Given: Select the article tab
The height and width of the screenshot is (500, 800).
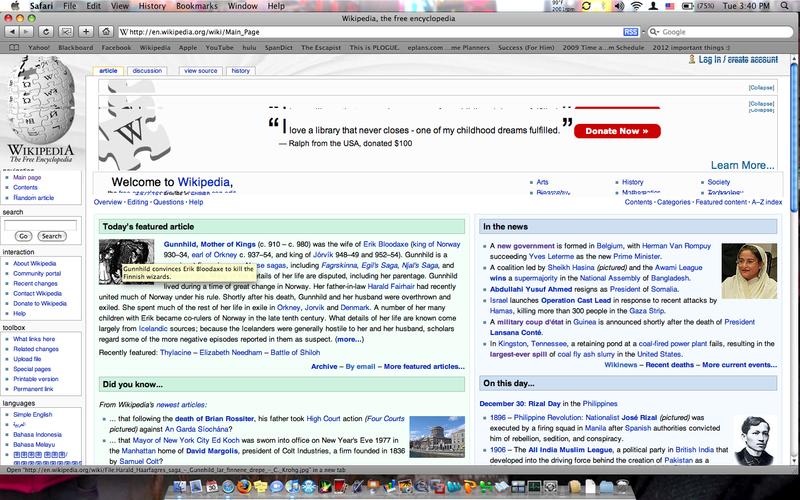Looking at the screenshot, I should [x=108, y=71].
